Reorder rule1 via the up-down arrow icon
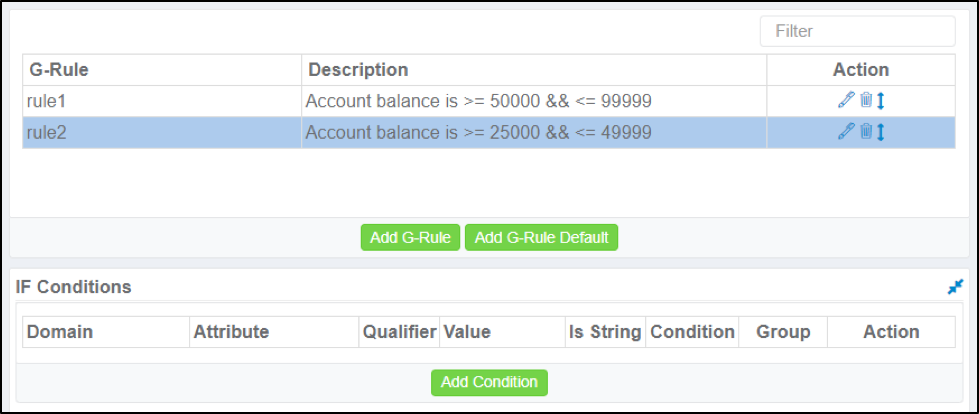 pos(880,101)
